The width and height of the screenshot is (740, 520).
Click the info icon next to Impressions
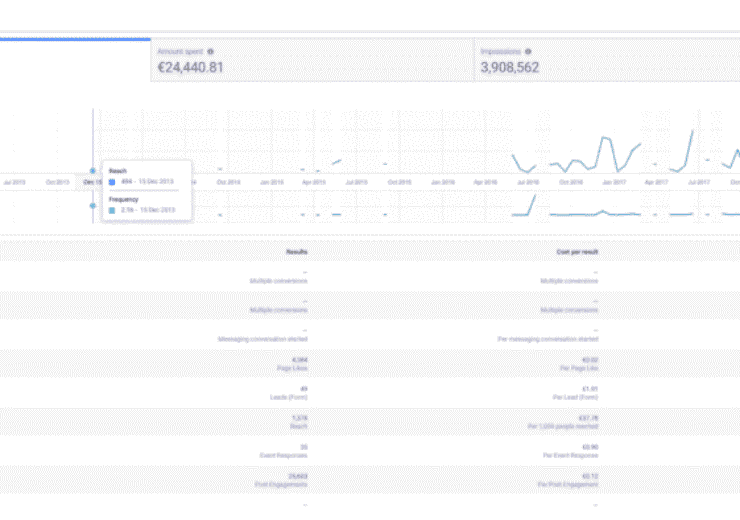528,51
